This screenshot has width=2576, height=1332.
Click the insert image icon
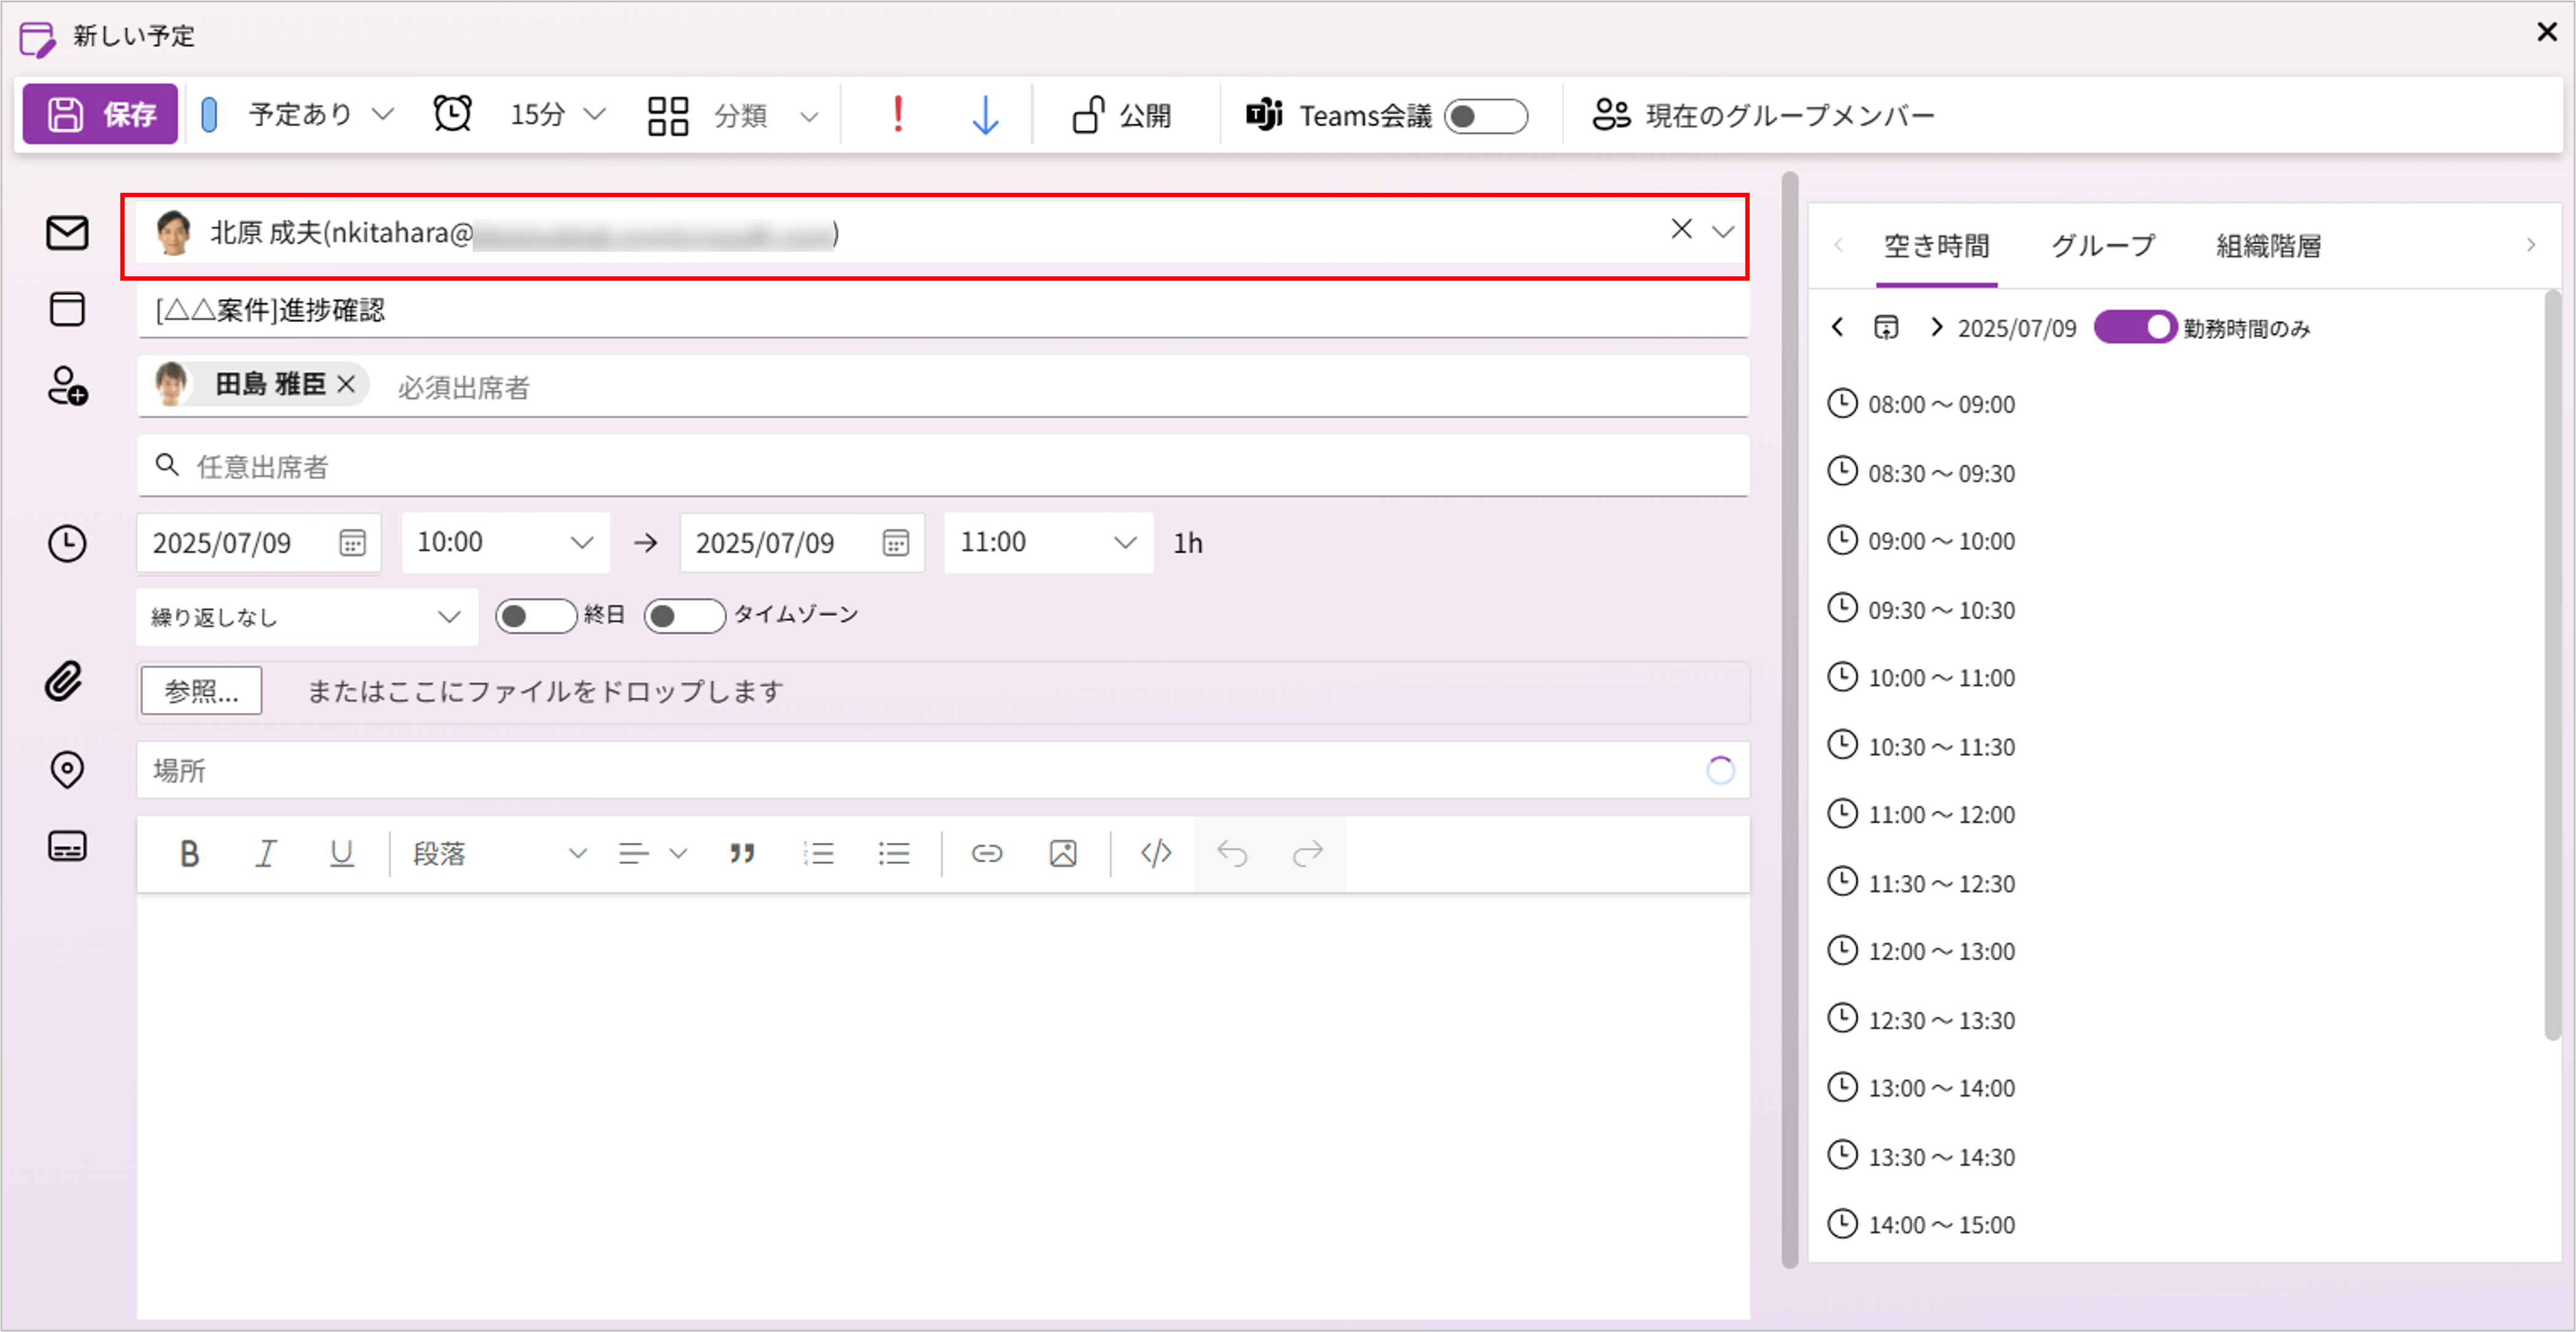pos(1062,853)
